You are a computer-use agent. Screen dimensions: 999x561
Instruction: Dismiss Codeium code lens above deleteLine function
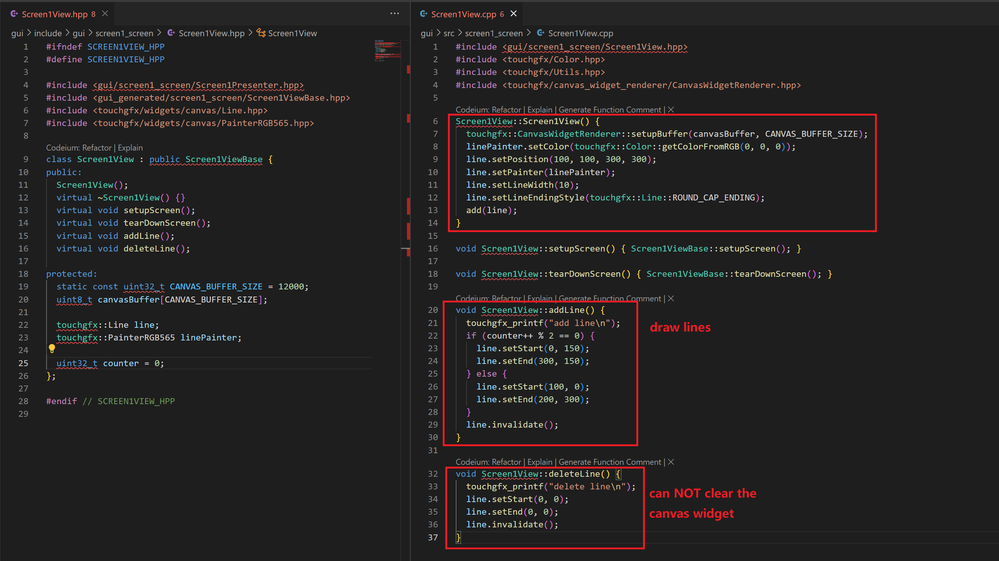pos(670,462)
